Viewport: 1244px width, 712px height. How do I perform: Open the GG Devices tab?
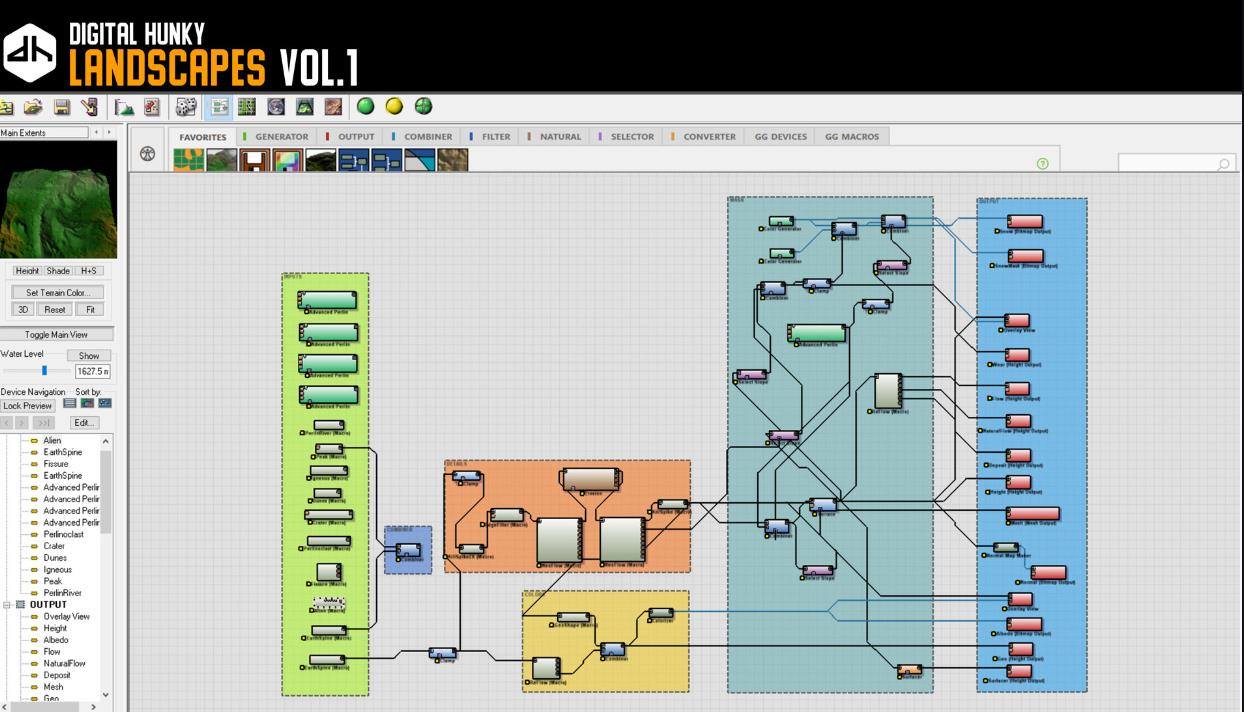coord(780,137)
